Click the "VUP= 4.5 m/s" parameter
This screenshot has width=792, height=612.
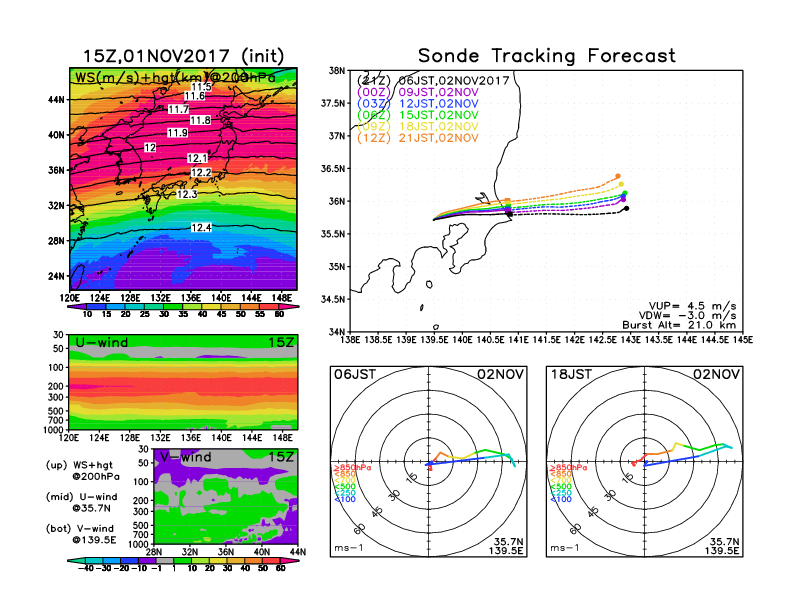tap(692, 306)
